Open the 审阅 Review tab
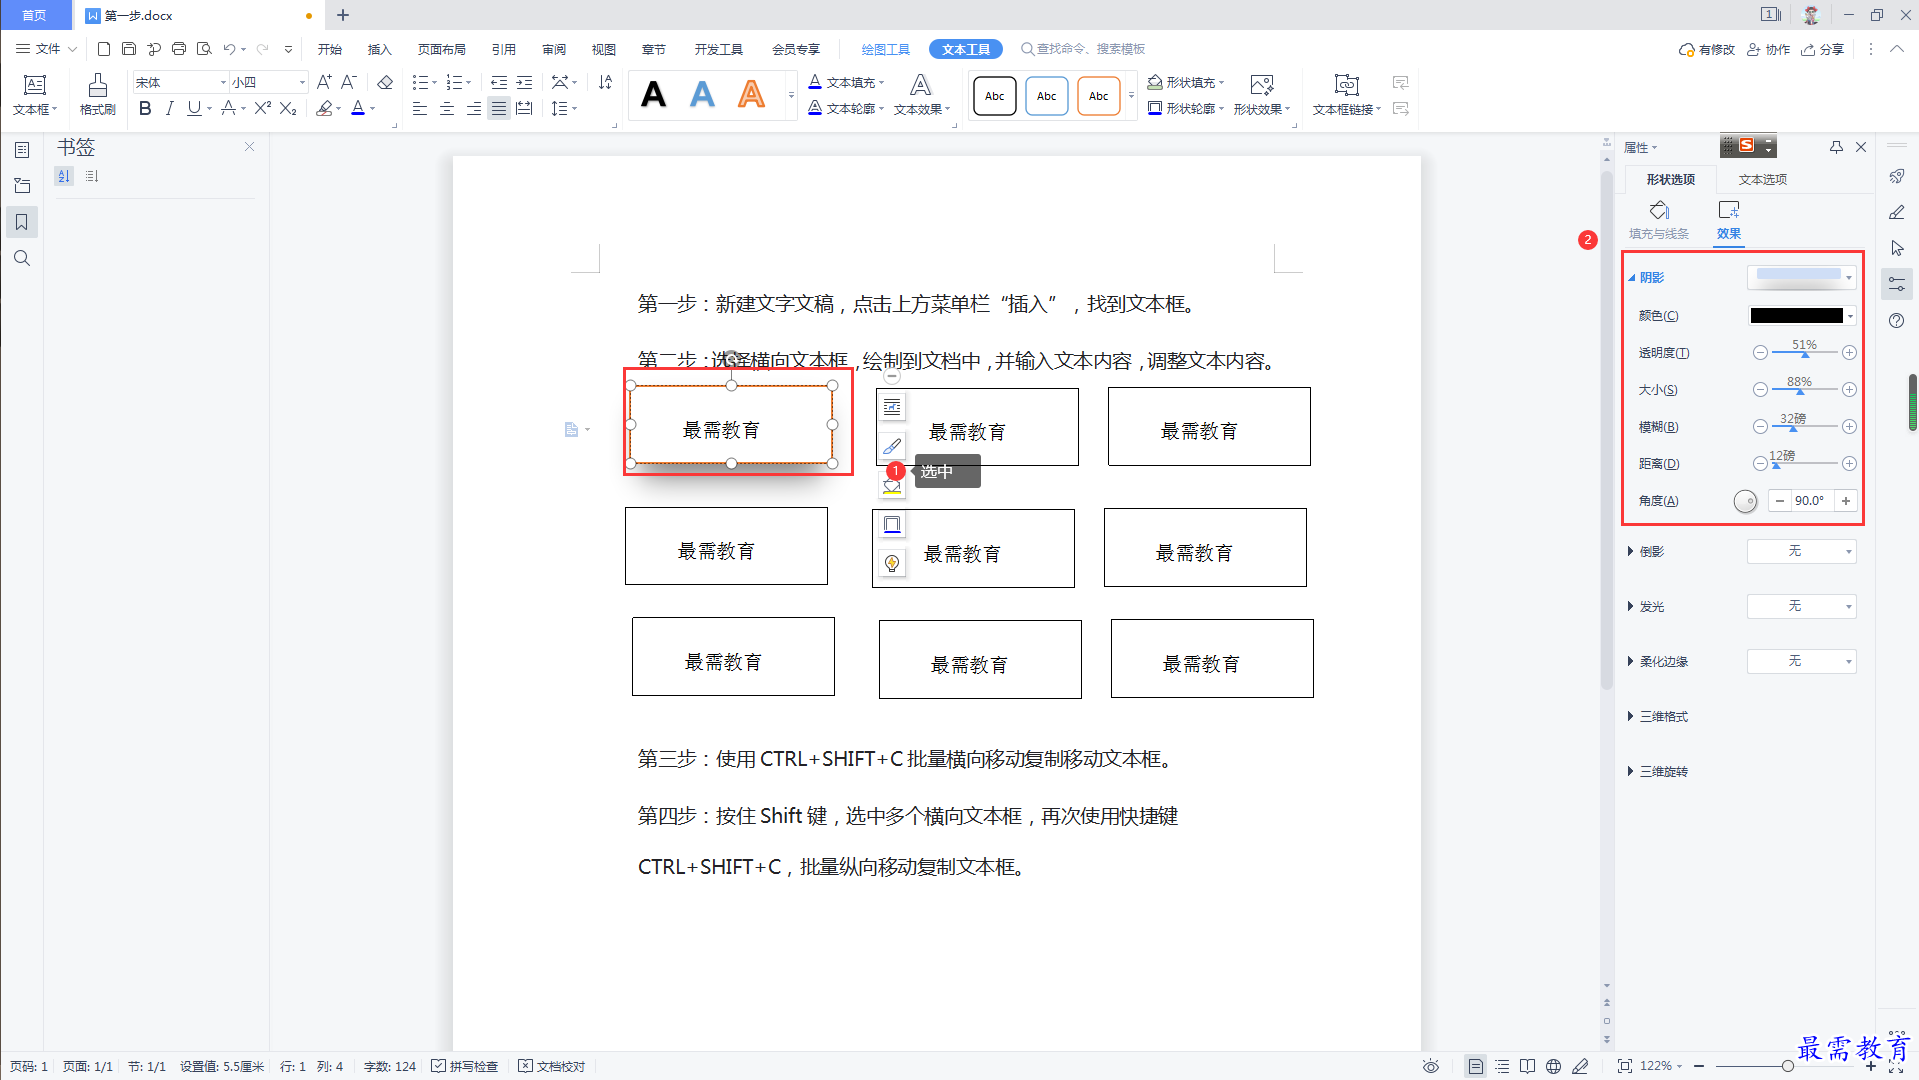Image resolution: width=1919 pixels, height=1080 pixels. 554,49
